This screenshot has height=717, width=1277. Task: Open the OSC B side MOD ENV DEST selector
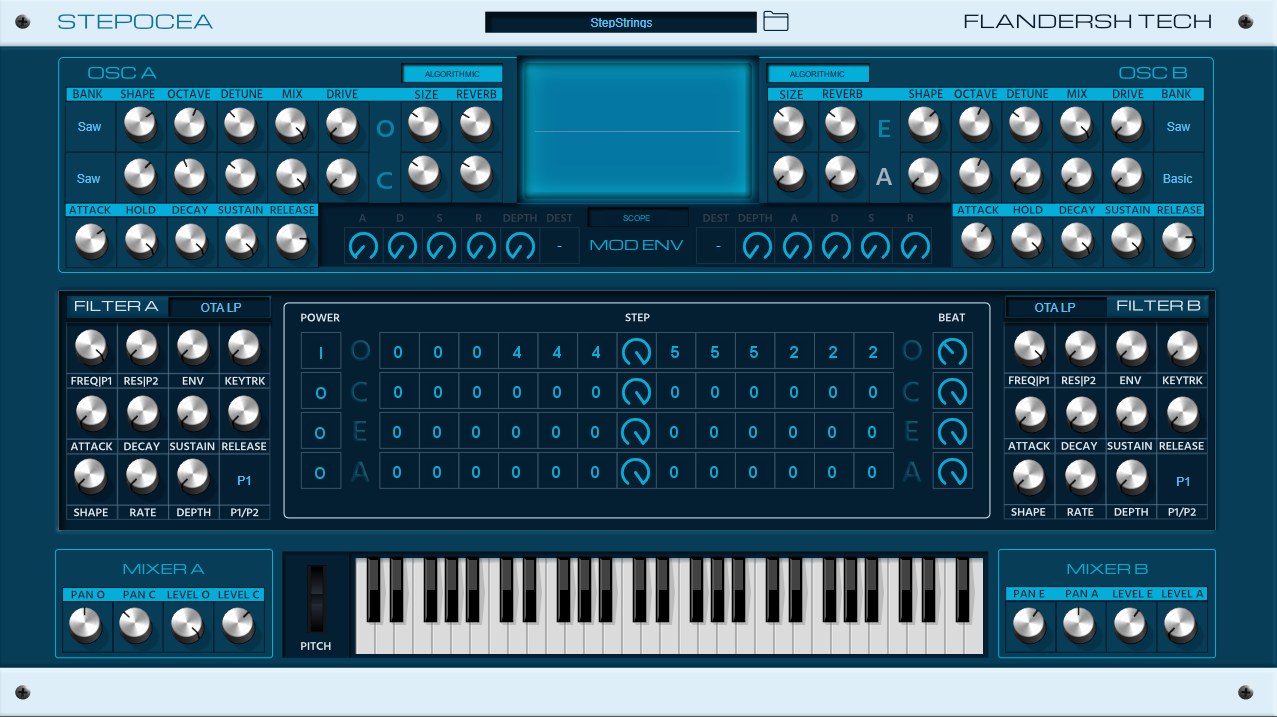click(x=716, y=246)
